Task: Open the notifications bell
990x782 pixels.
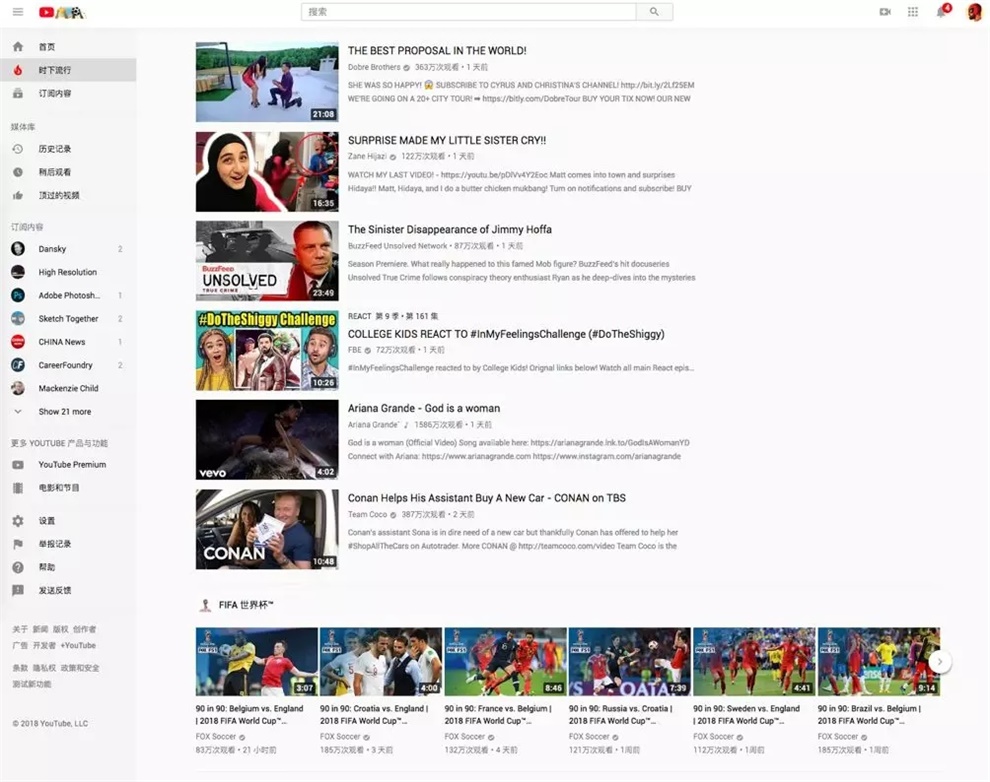Action: [942, 11]
